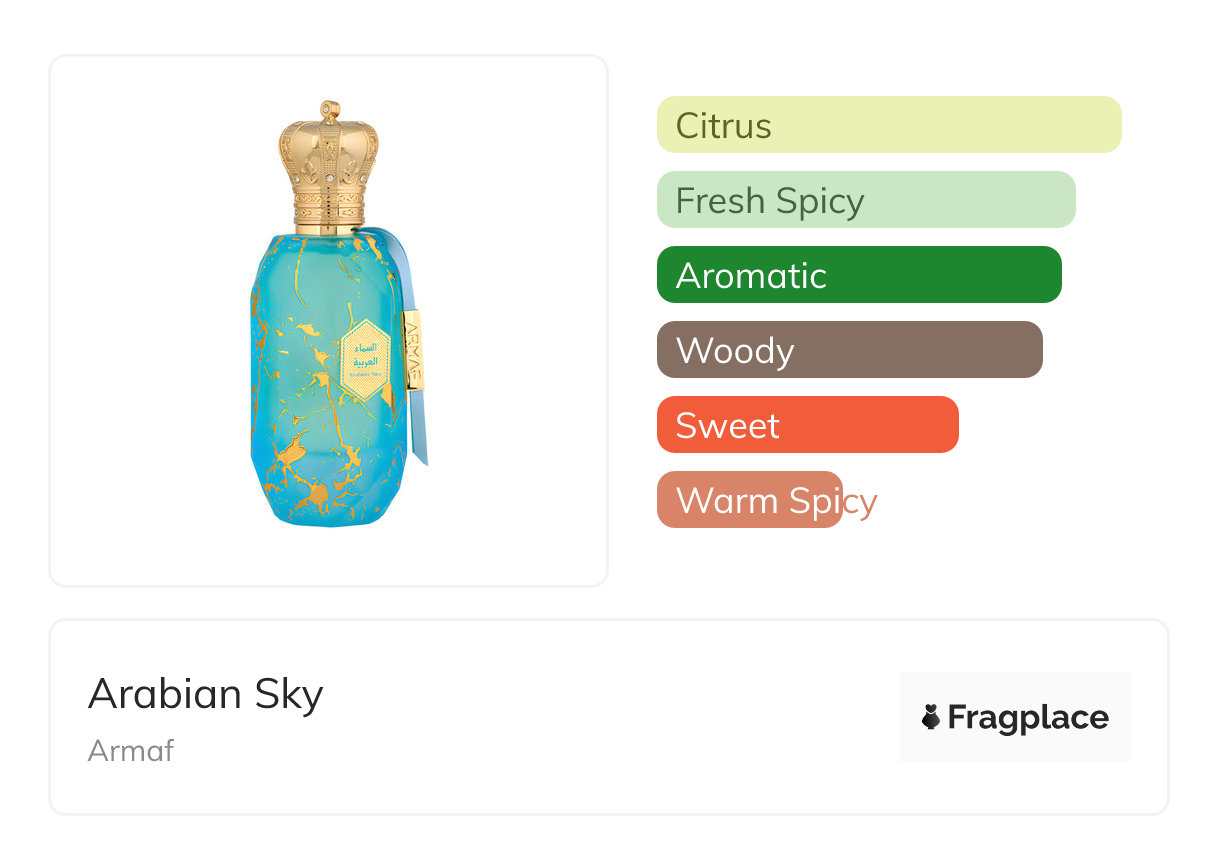
Task: Click the vertical ARMAF tag on the bottle side
Action: point(413,349)
